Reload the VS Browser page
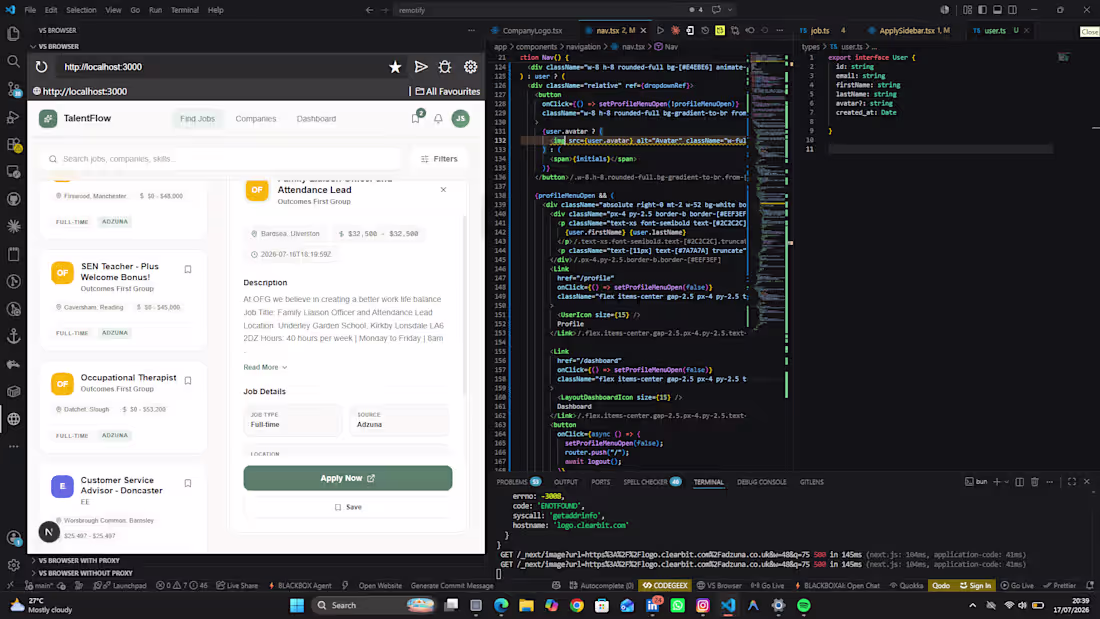Screen dimensions: 1100x619 41,67
